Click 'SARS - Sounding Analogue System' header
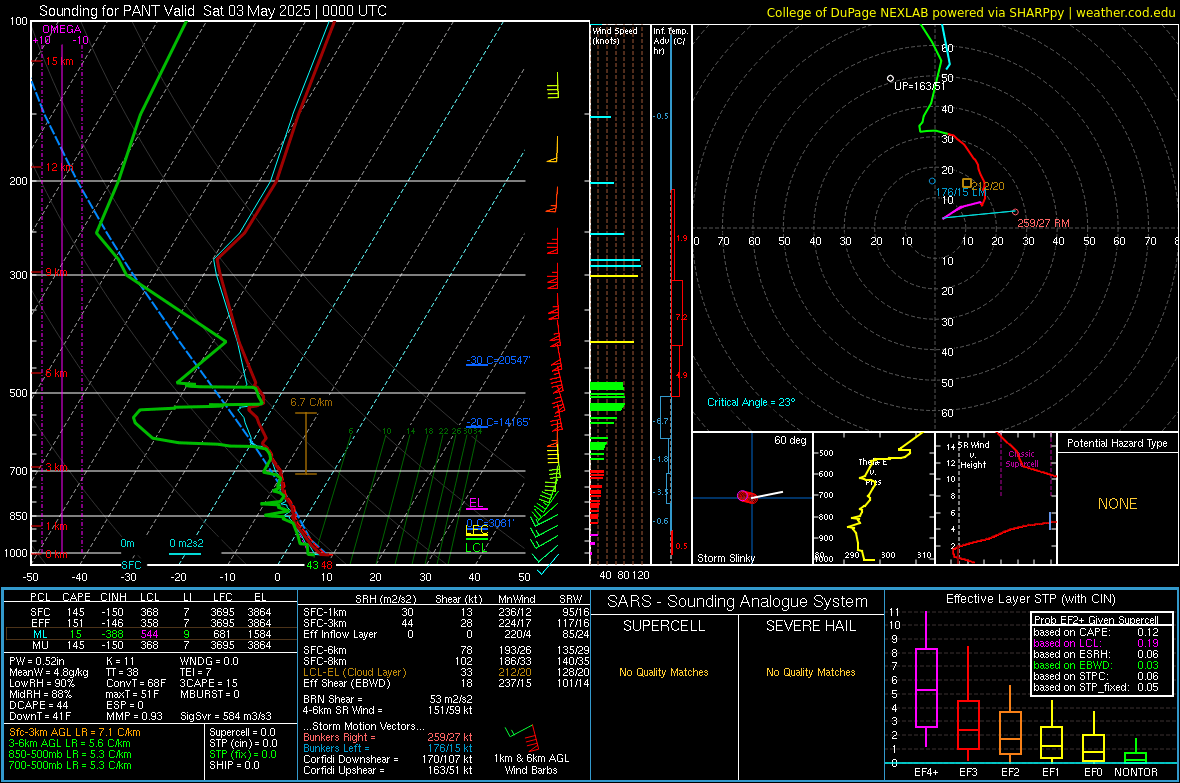This screenshot has height=783, width=1180. [738, 602]
